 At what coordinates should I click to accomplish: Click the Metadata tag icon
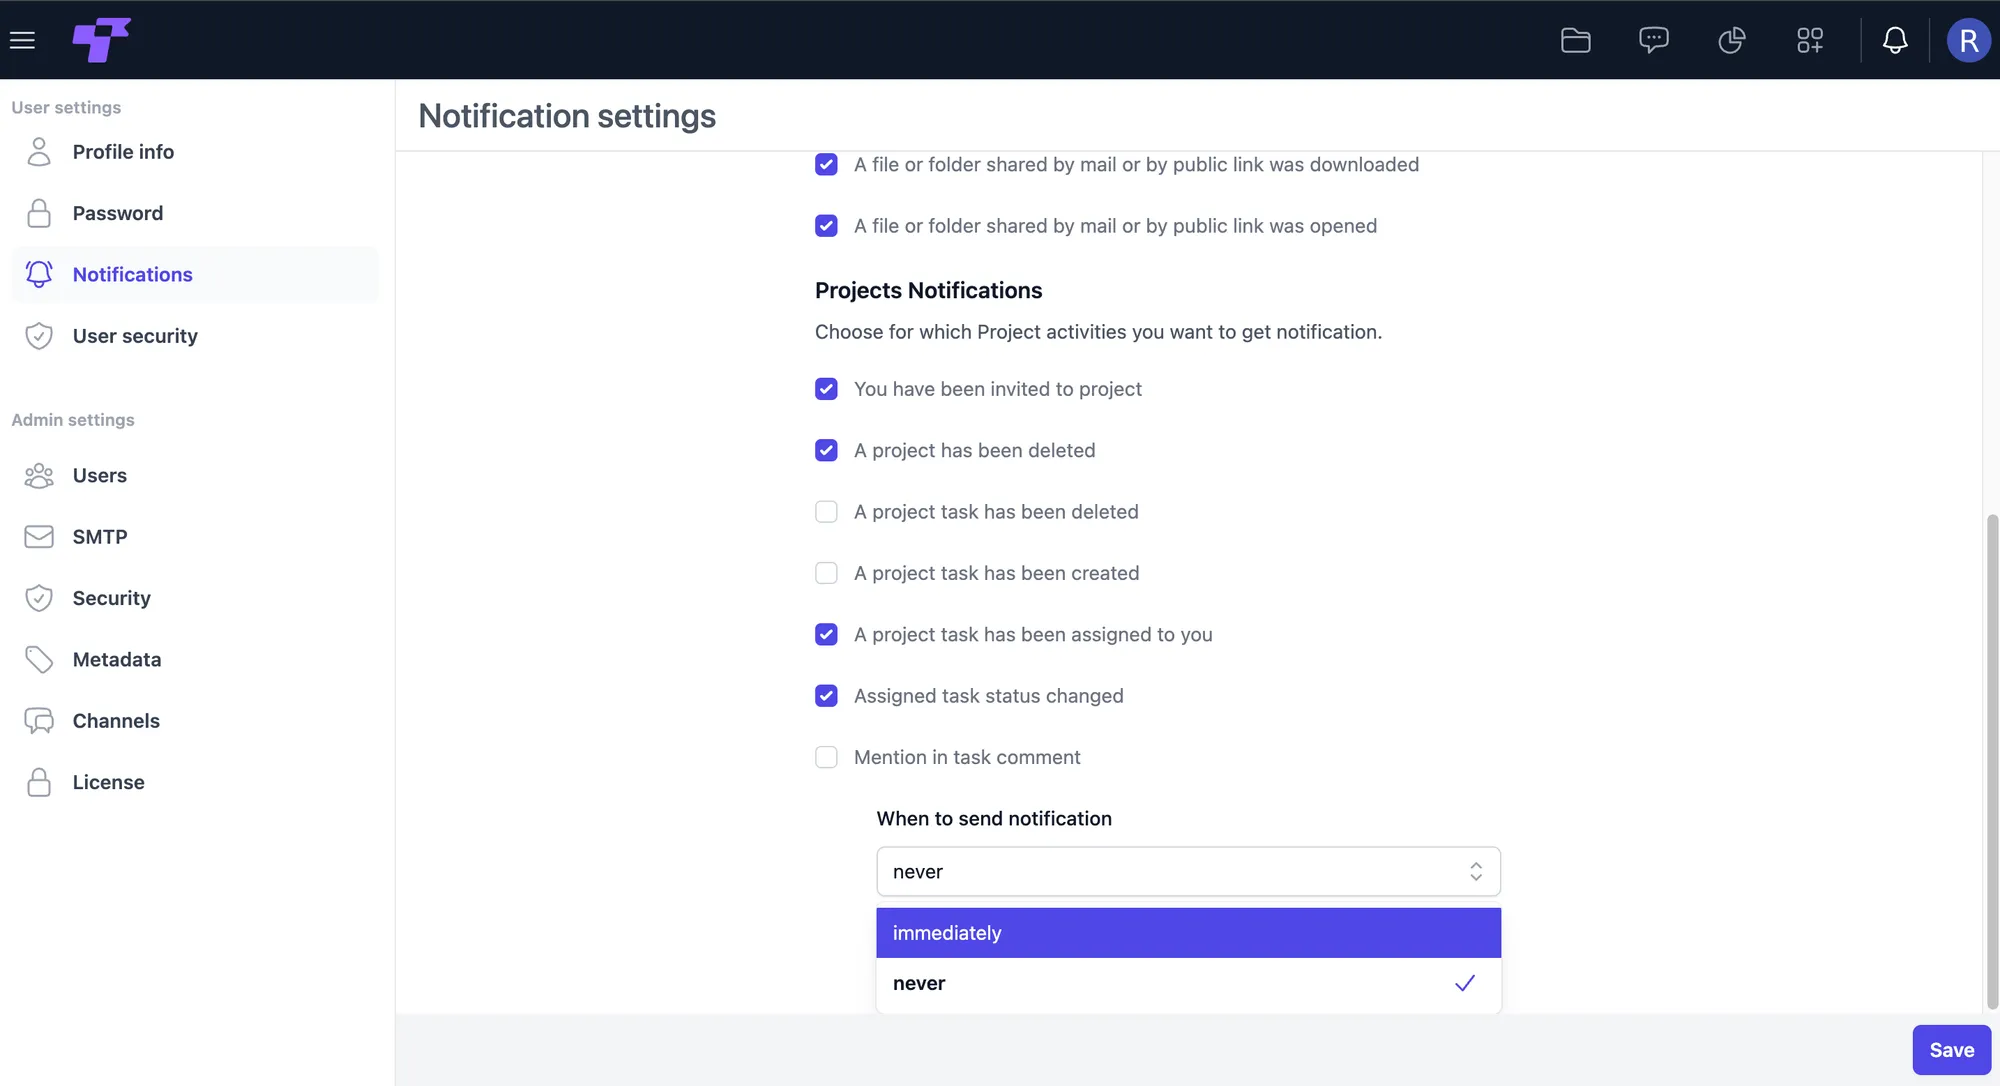[39, 660]
